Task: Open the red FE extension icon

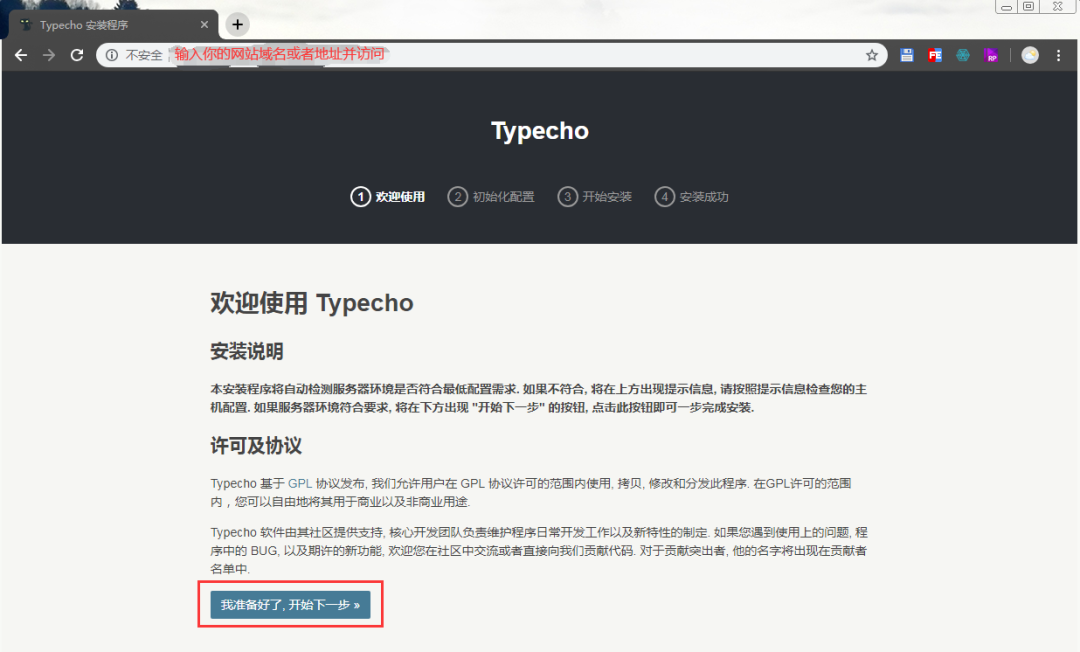Action: pyautogui.click(x=935, y=55)
